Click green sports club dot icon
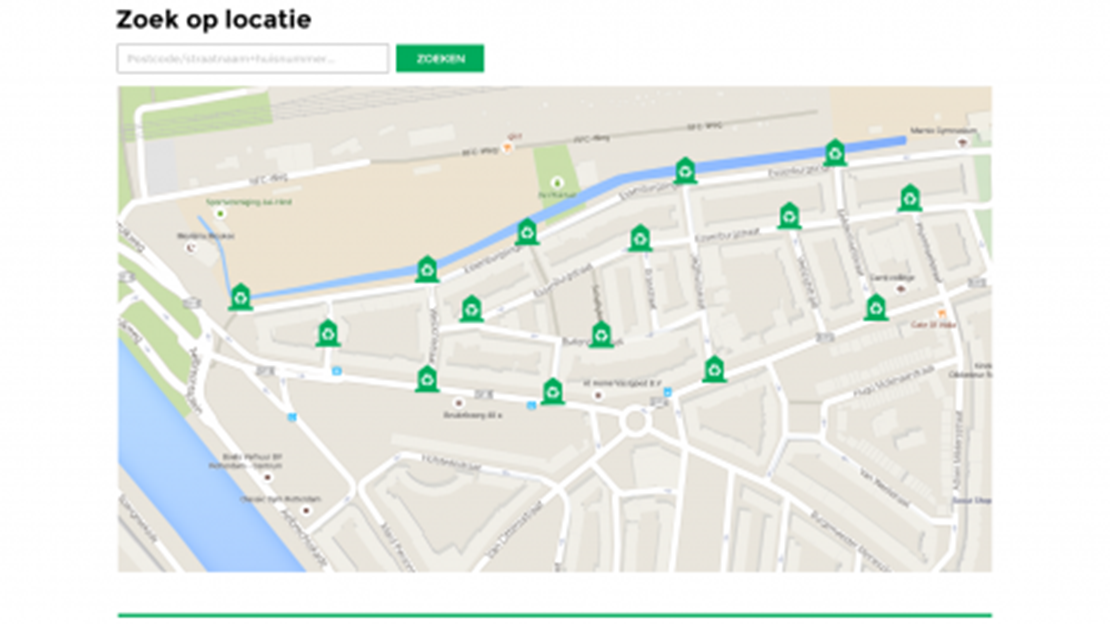Image resolution: width=1110 pixels, height=624 pixels. point(220,213)
